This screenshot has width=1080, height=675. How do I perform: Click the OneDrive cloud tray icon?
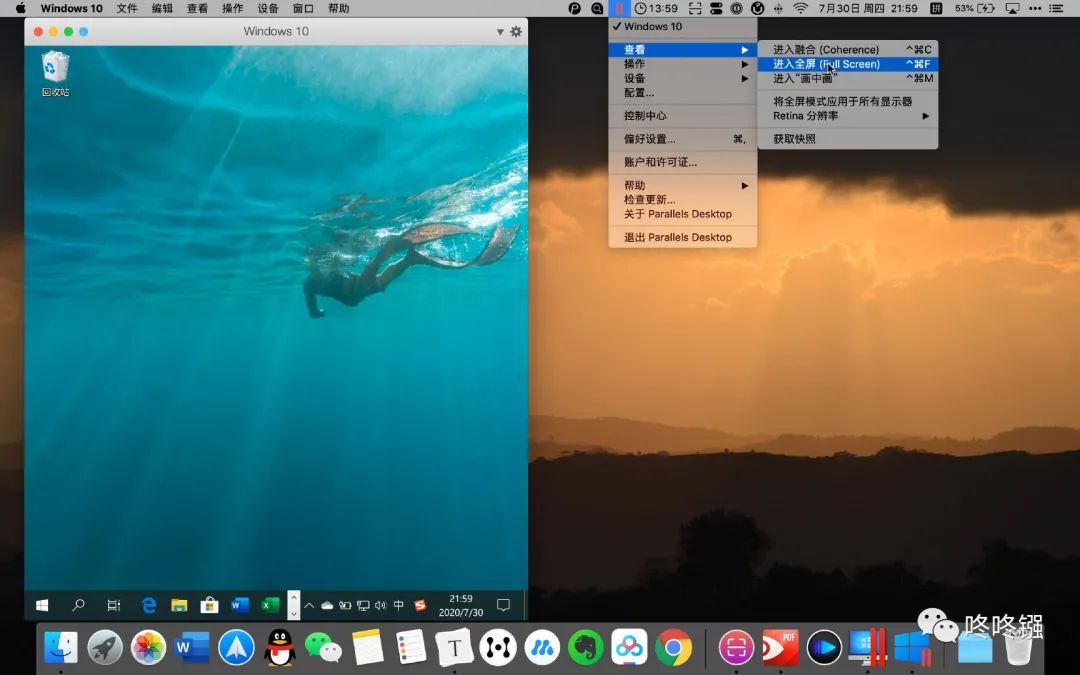tap(327, 605)
